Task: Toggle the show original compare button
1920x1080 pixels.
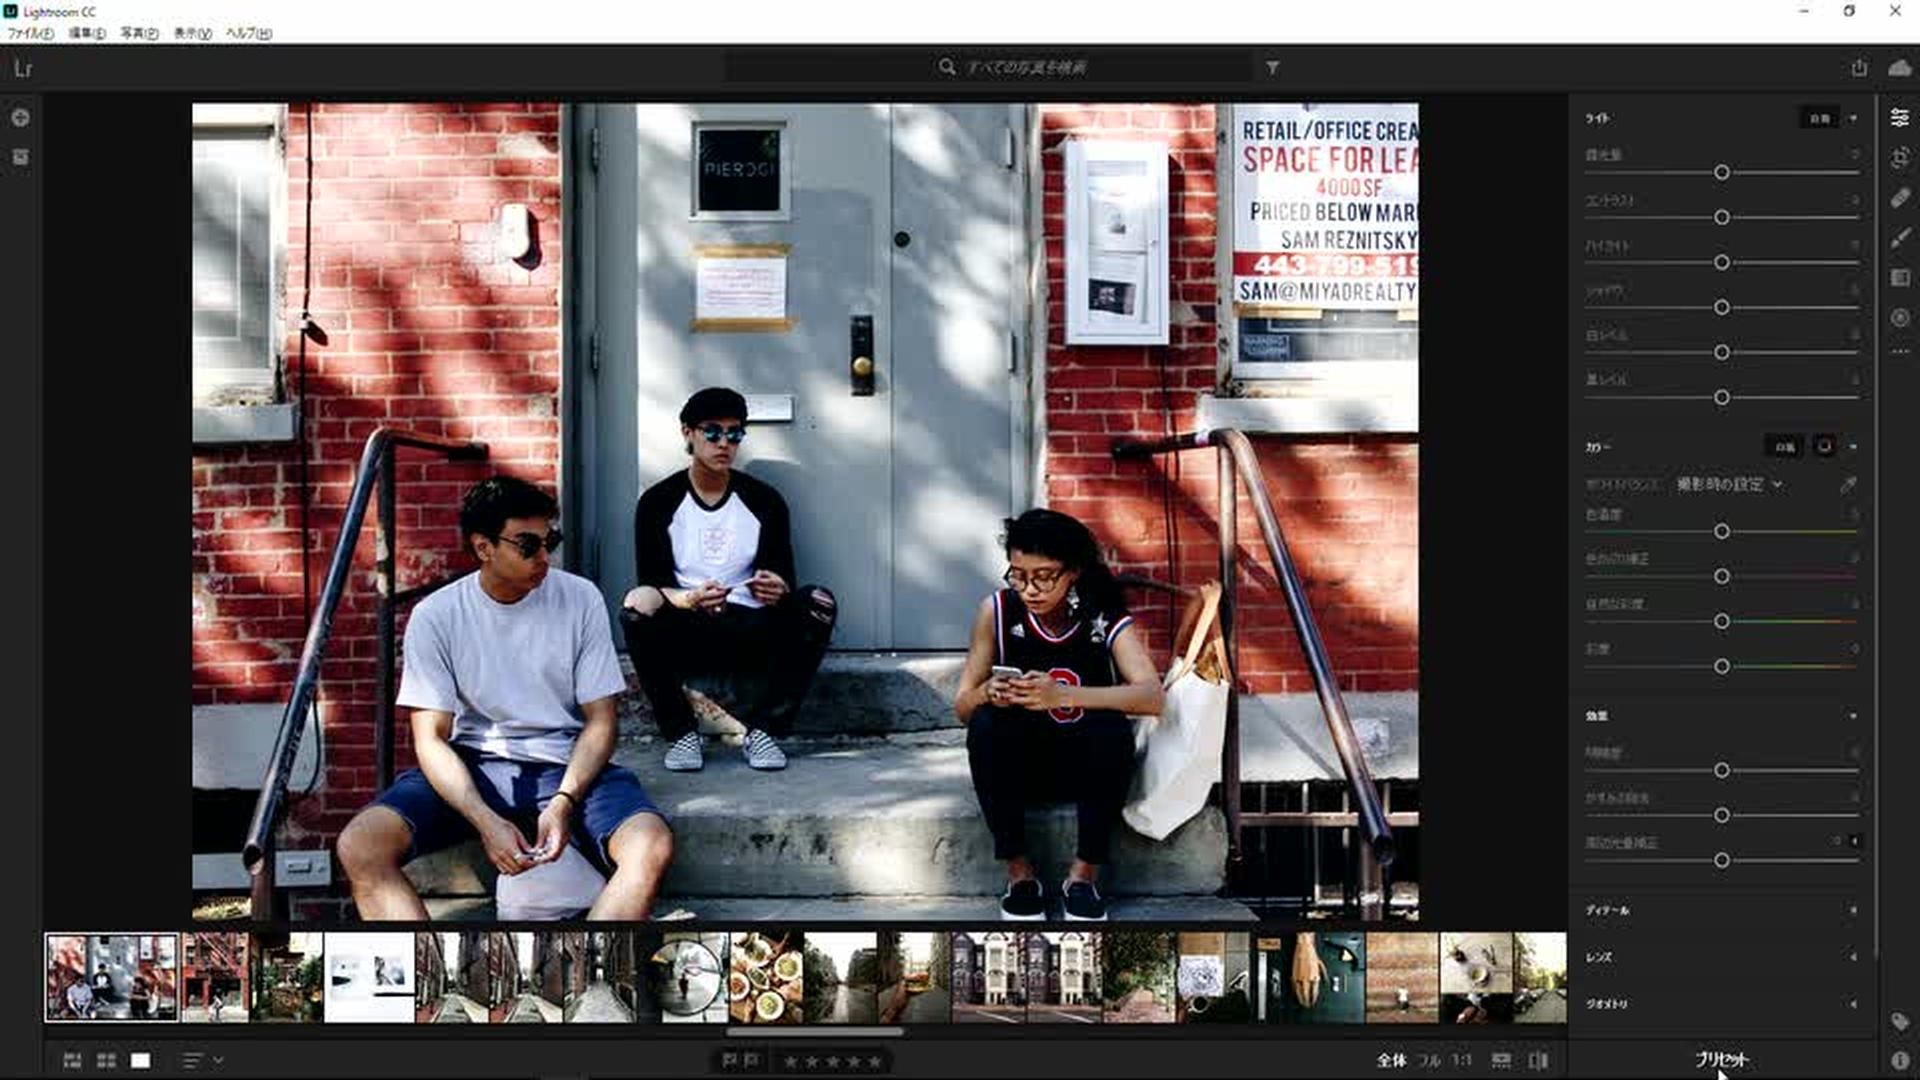Action: coord(1538,1060)
